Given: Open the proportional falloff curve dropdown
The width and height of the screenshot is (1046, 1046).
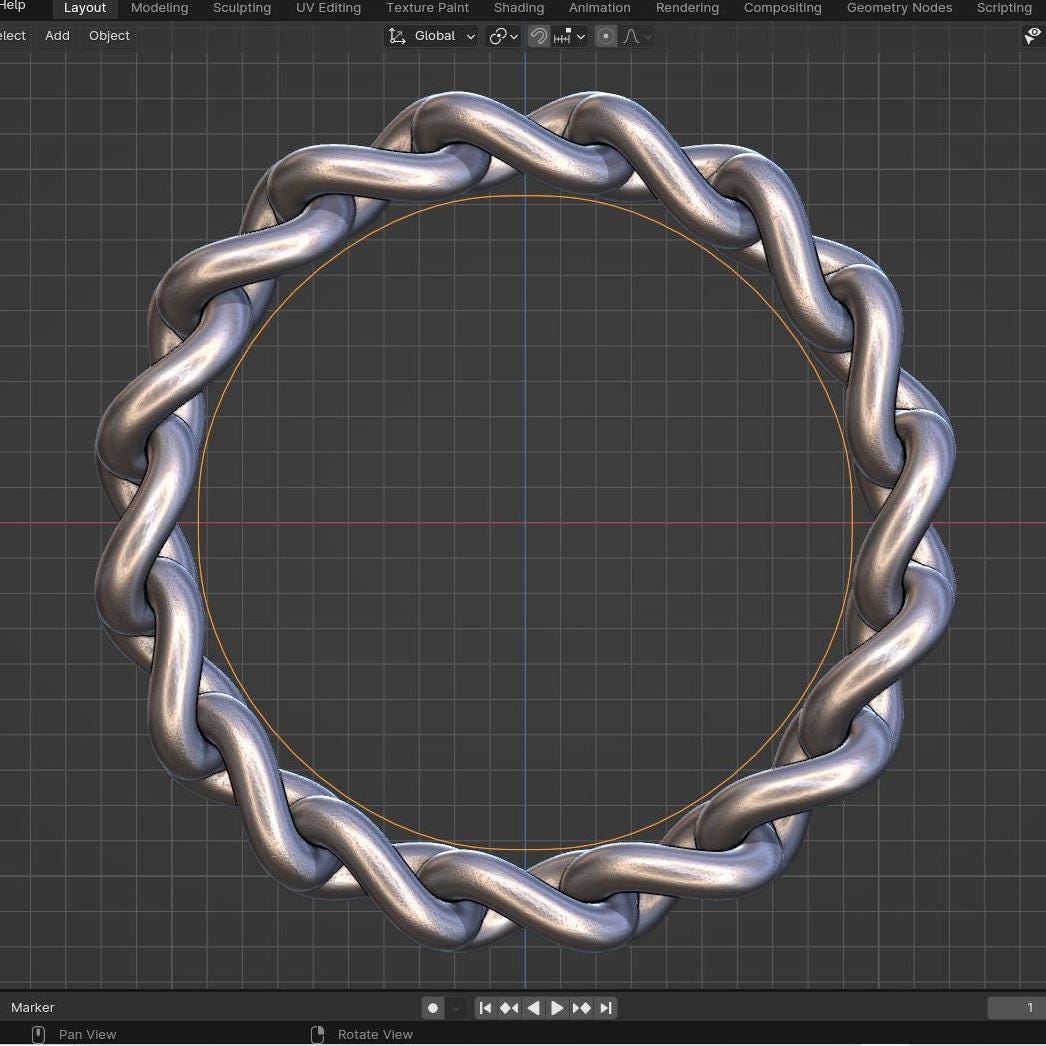Looking at the screenshot, I should click(x=637, y=36).
